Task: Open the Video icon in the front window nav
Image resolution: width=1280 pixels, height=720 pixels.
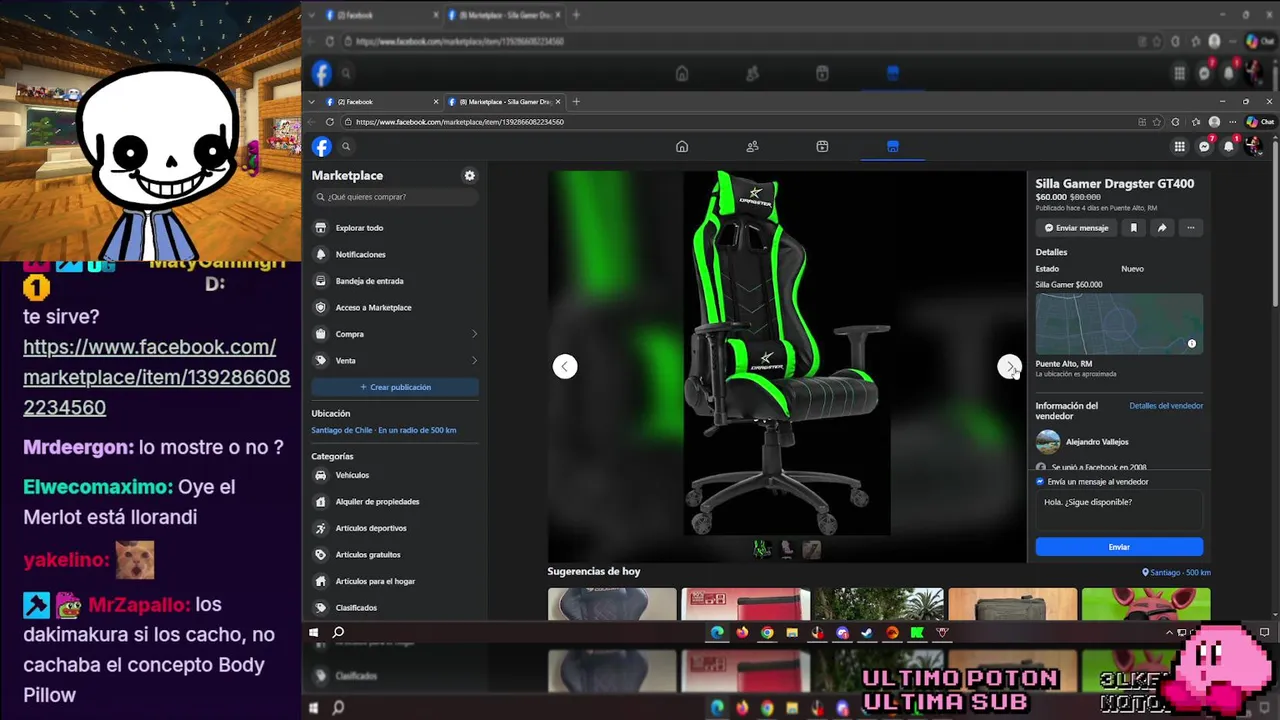Action: click(822, 147)
